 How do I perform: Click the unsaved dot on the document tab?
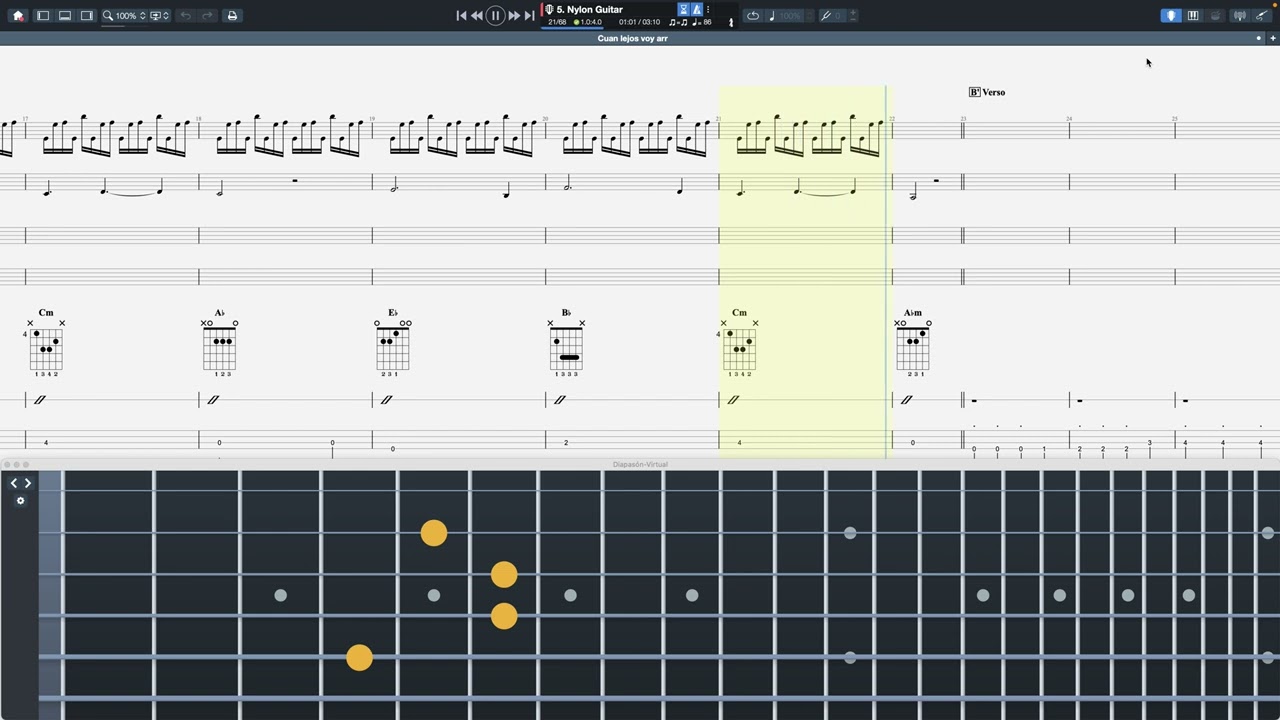(x=1259, y=39)
